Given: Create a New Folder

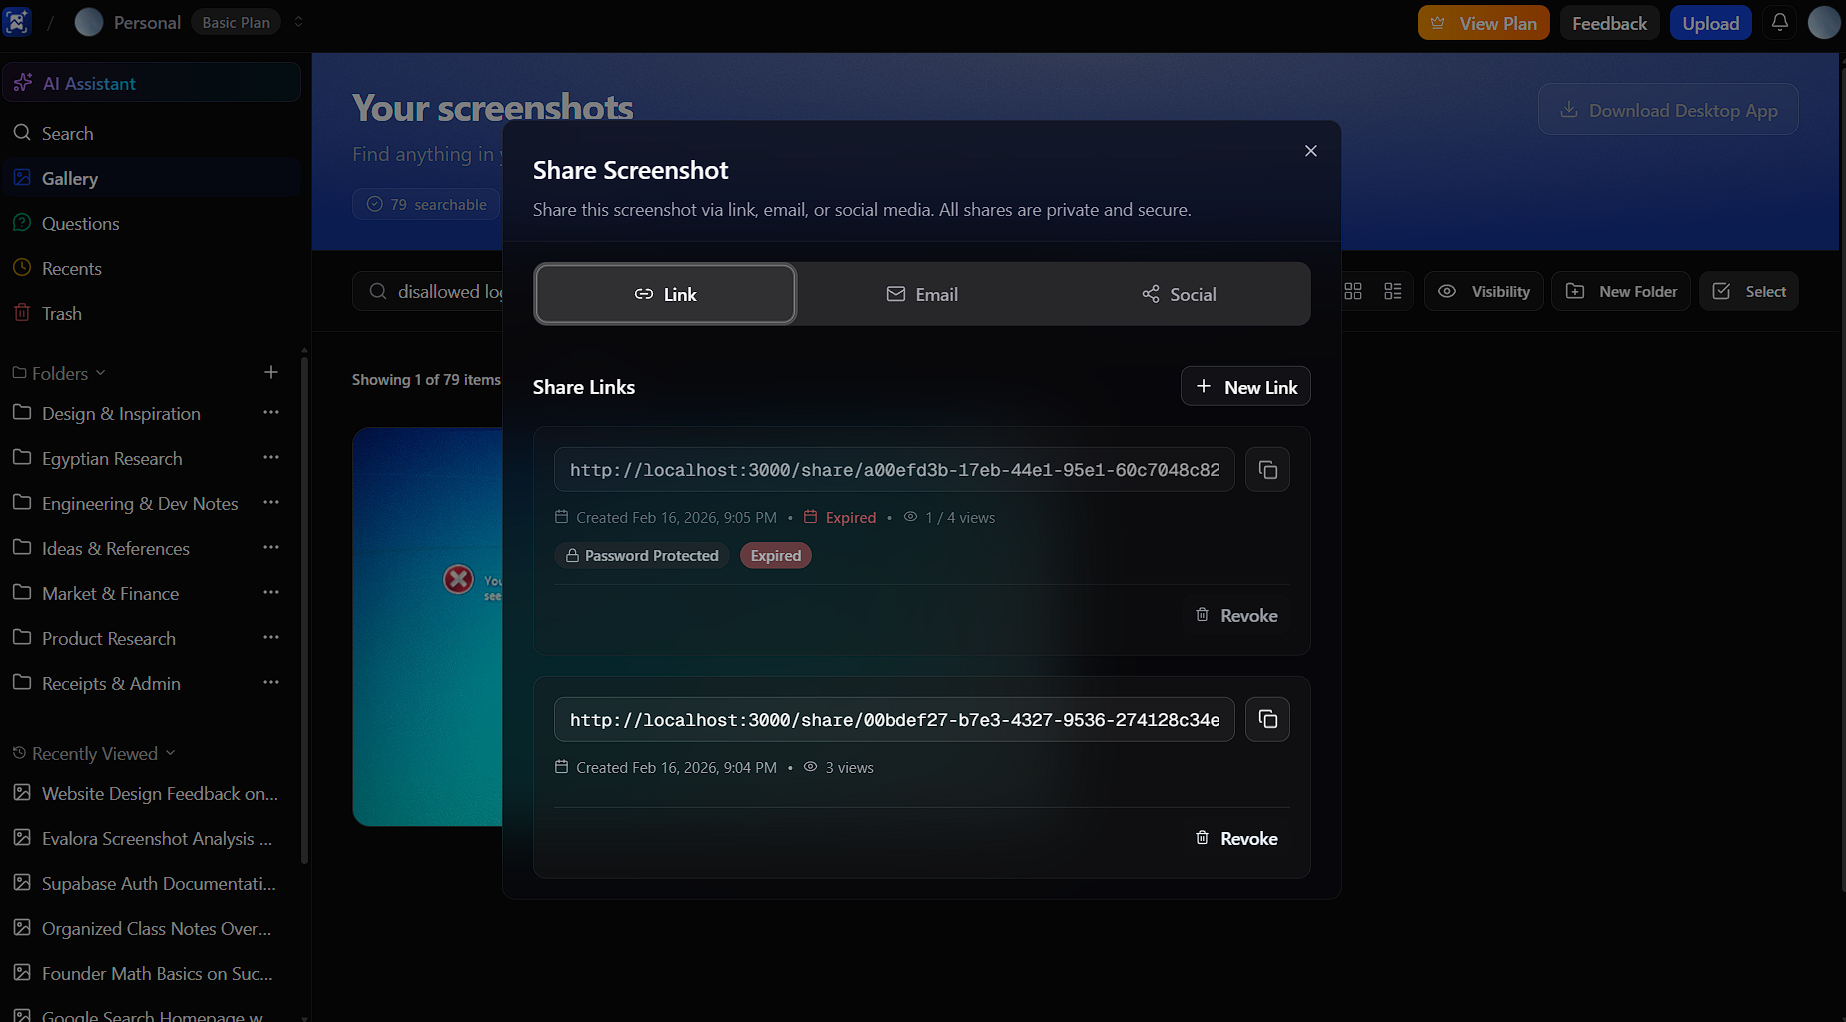Looking at the screenshot, I should [1620, 291].
